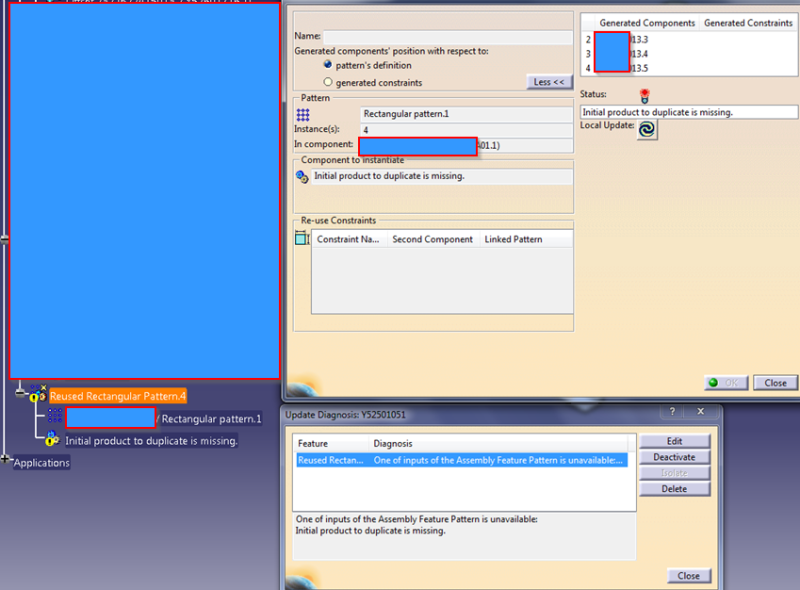Click the Constraint Na... column header

click(x=349, y=239)
